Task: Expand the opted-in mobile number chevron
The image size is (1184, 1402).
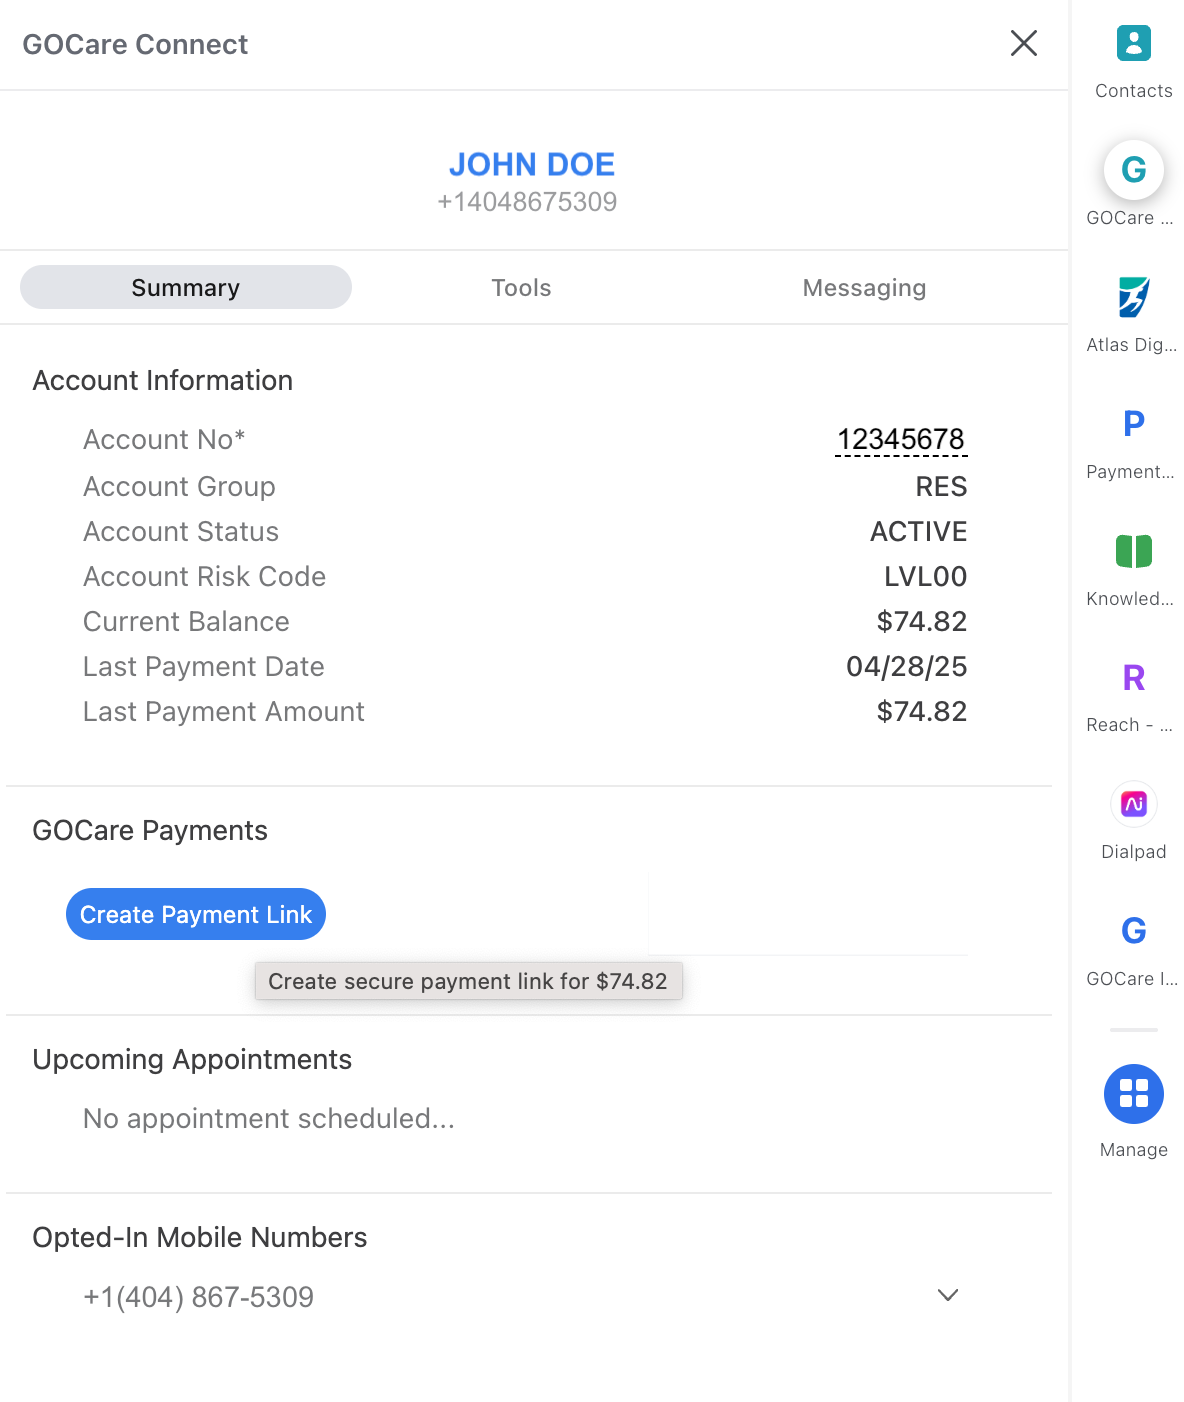Action: (x=947, y=1295)
